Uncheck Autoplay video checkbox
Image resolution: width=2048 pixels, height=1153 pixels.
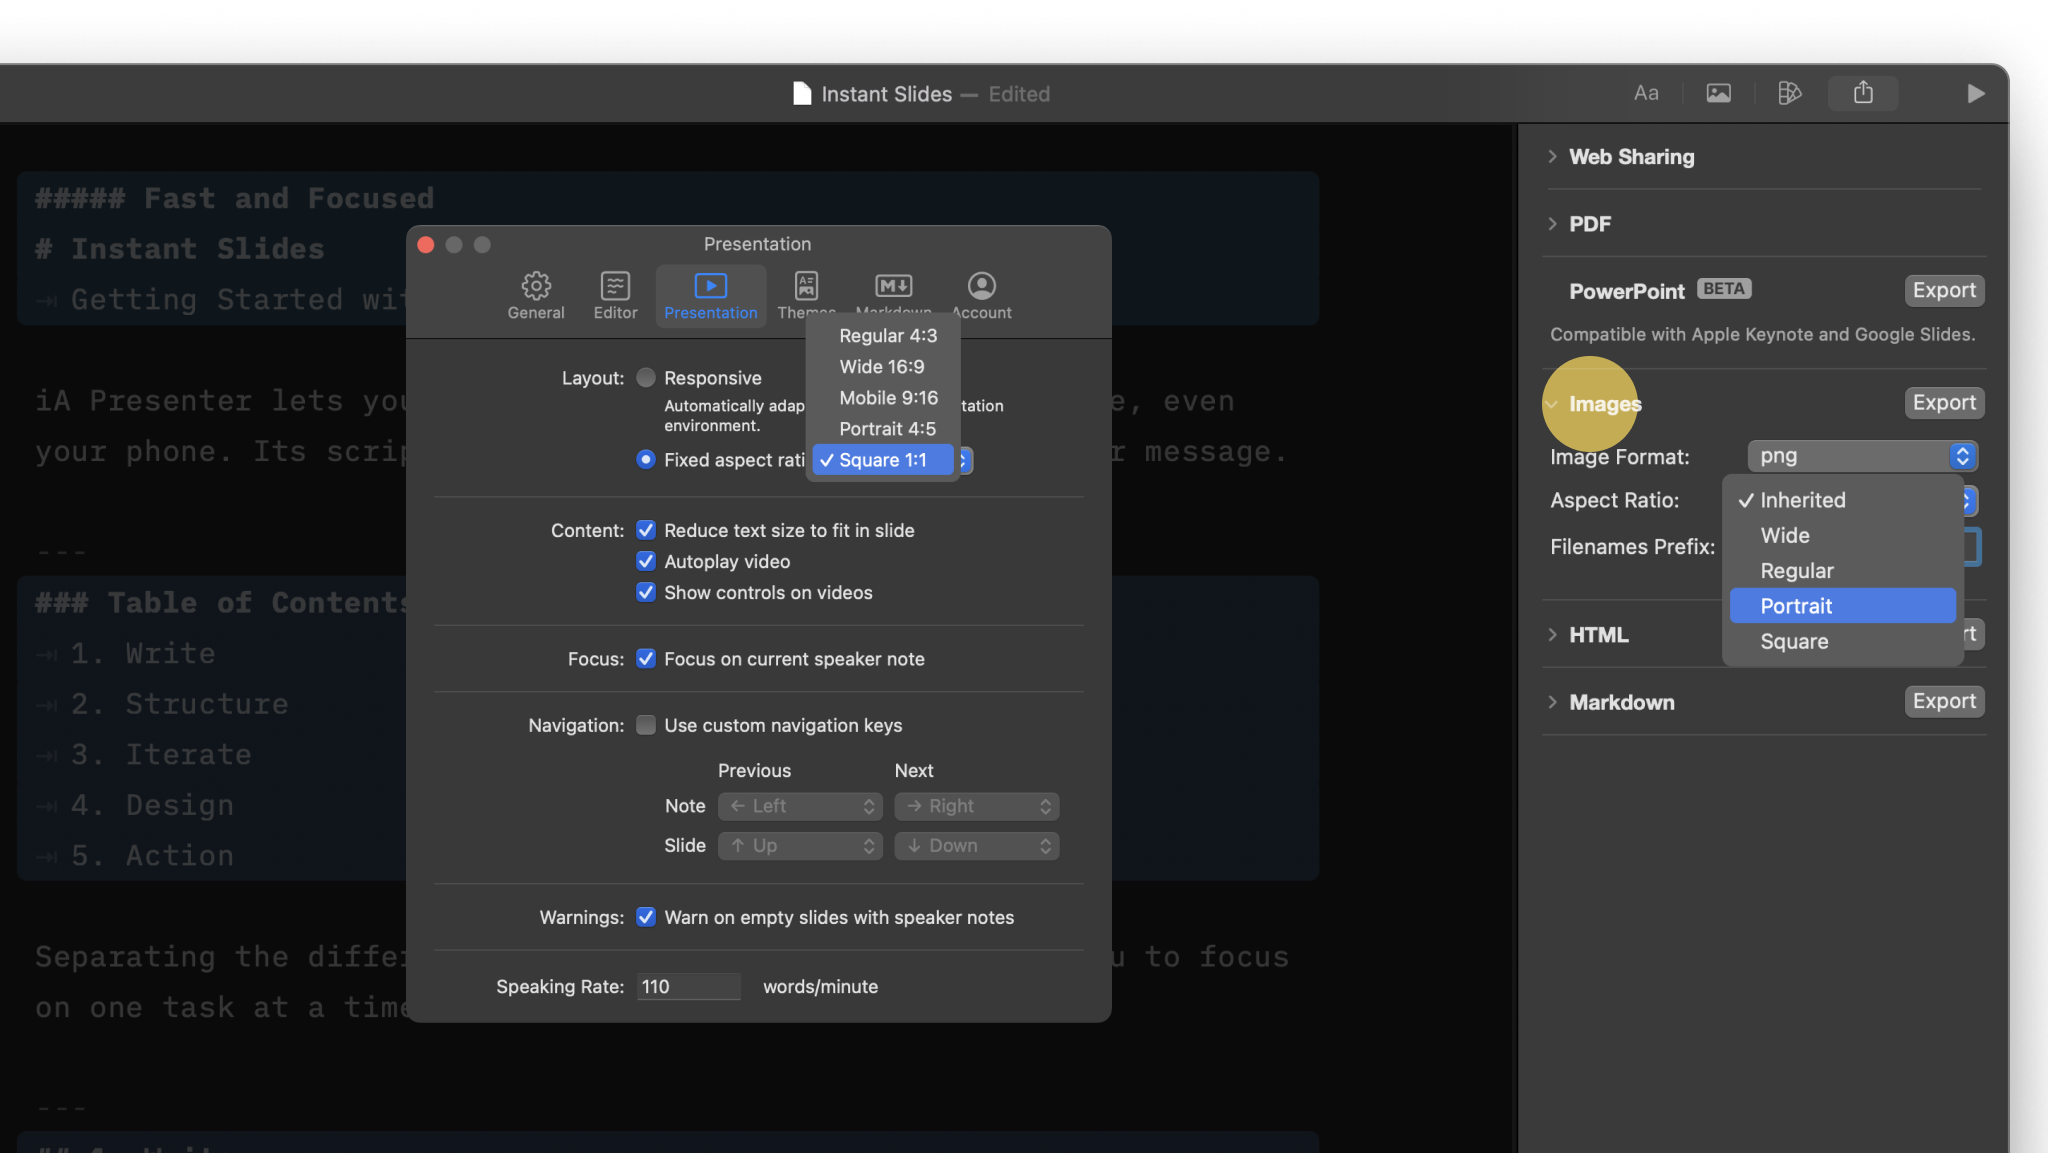(x=646, y=562)
